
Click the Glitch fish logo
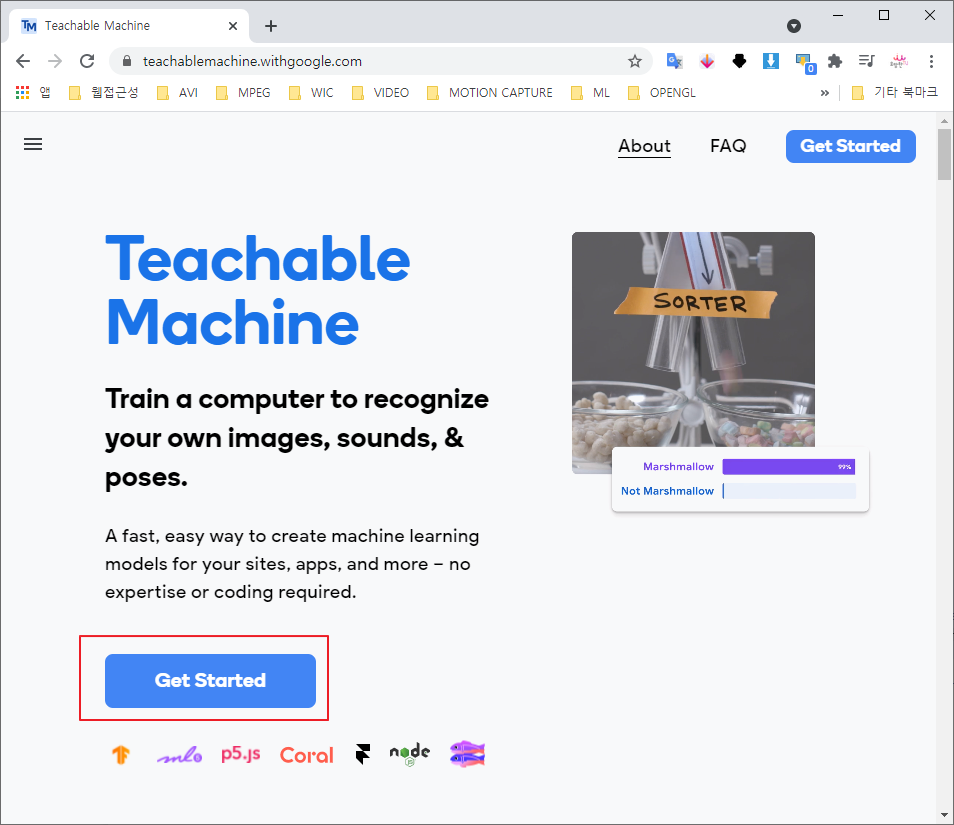[x=467, y=754]
